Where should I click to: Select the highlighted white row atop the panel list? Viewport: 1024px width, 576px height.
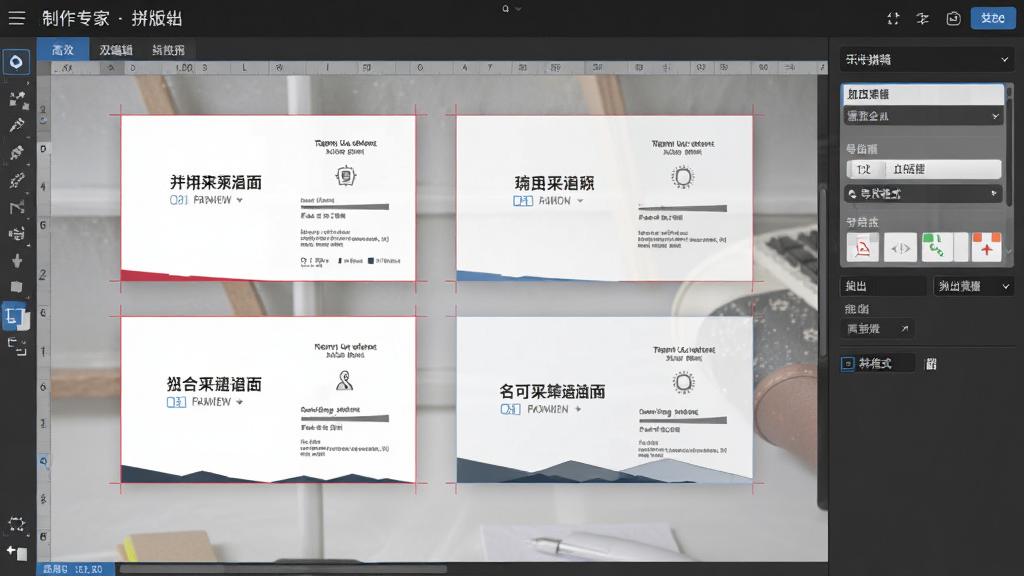pos(923,94)
